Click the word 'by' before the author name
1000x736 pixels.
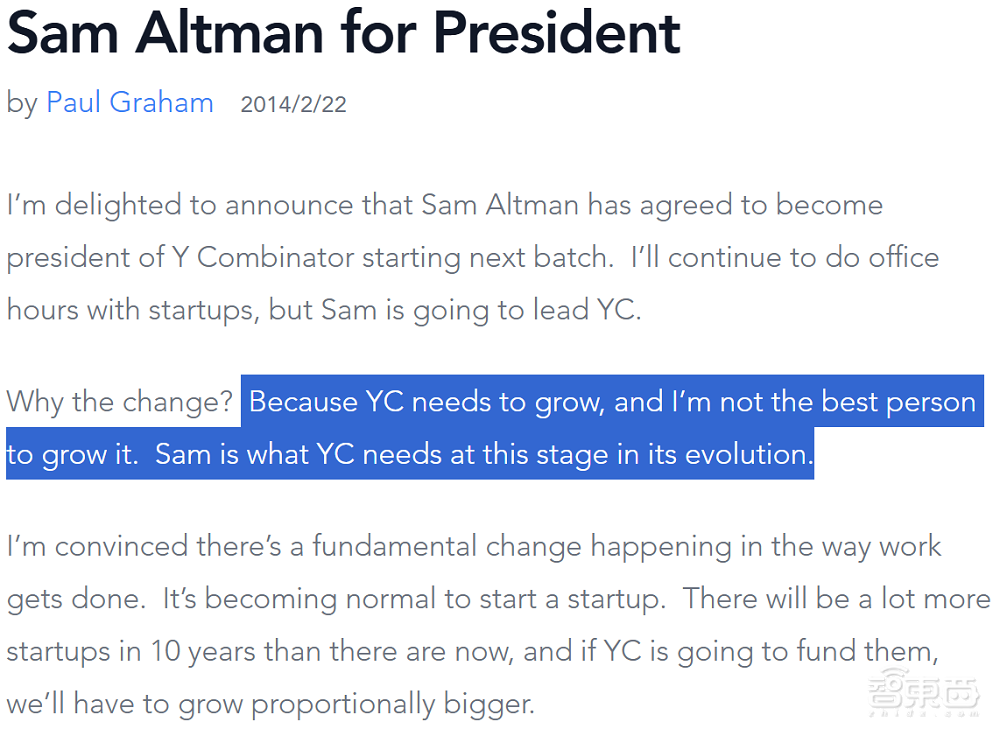tap(22, 103)
